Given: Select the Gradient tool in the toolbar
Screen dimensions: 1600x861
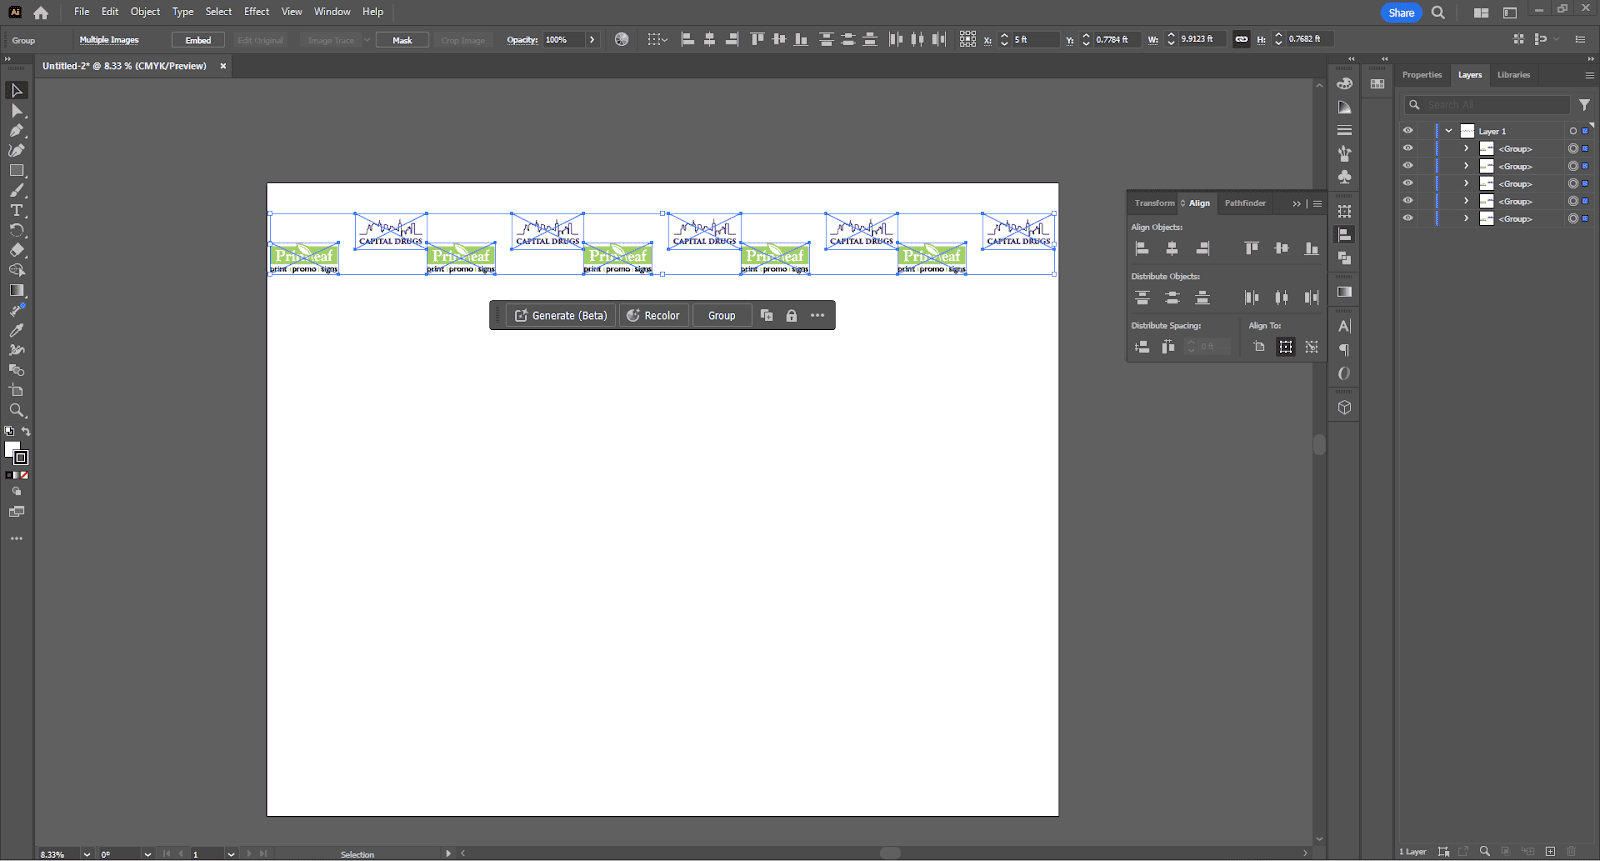Looking at the screenshot, I should click(17, 290).
